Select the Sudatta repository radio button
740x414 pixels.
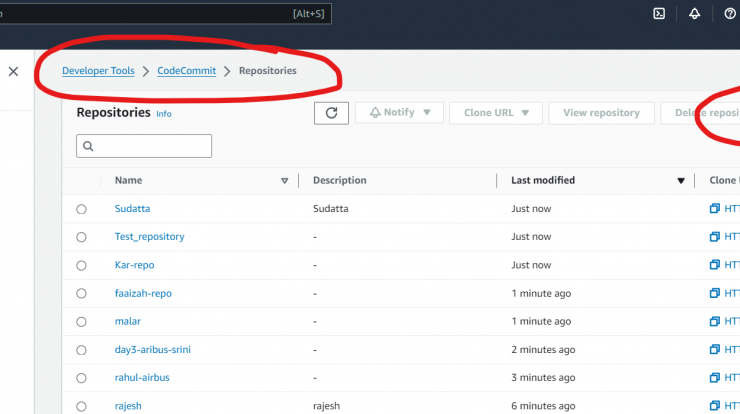click(81, 209)
